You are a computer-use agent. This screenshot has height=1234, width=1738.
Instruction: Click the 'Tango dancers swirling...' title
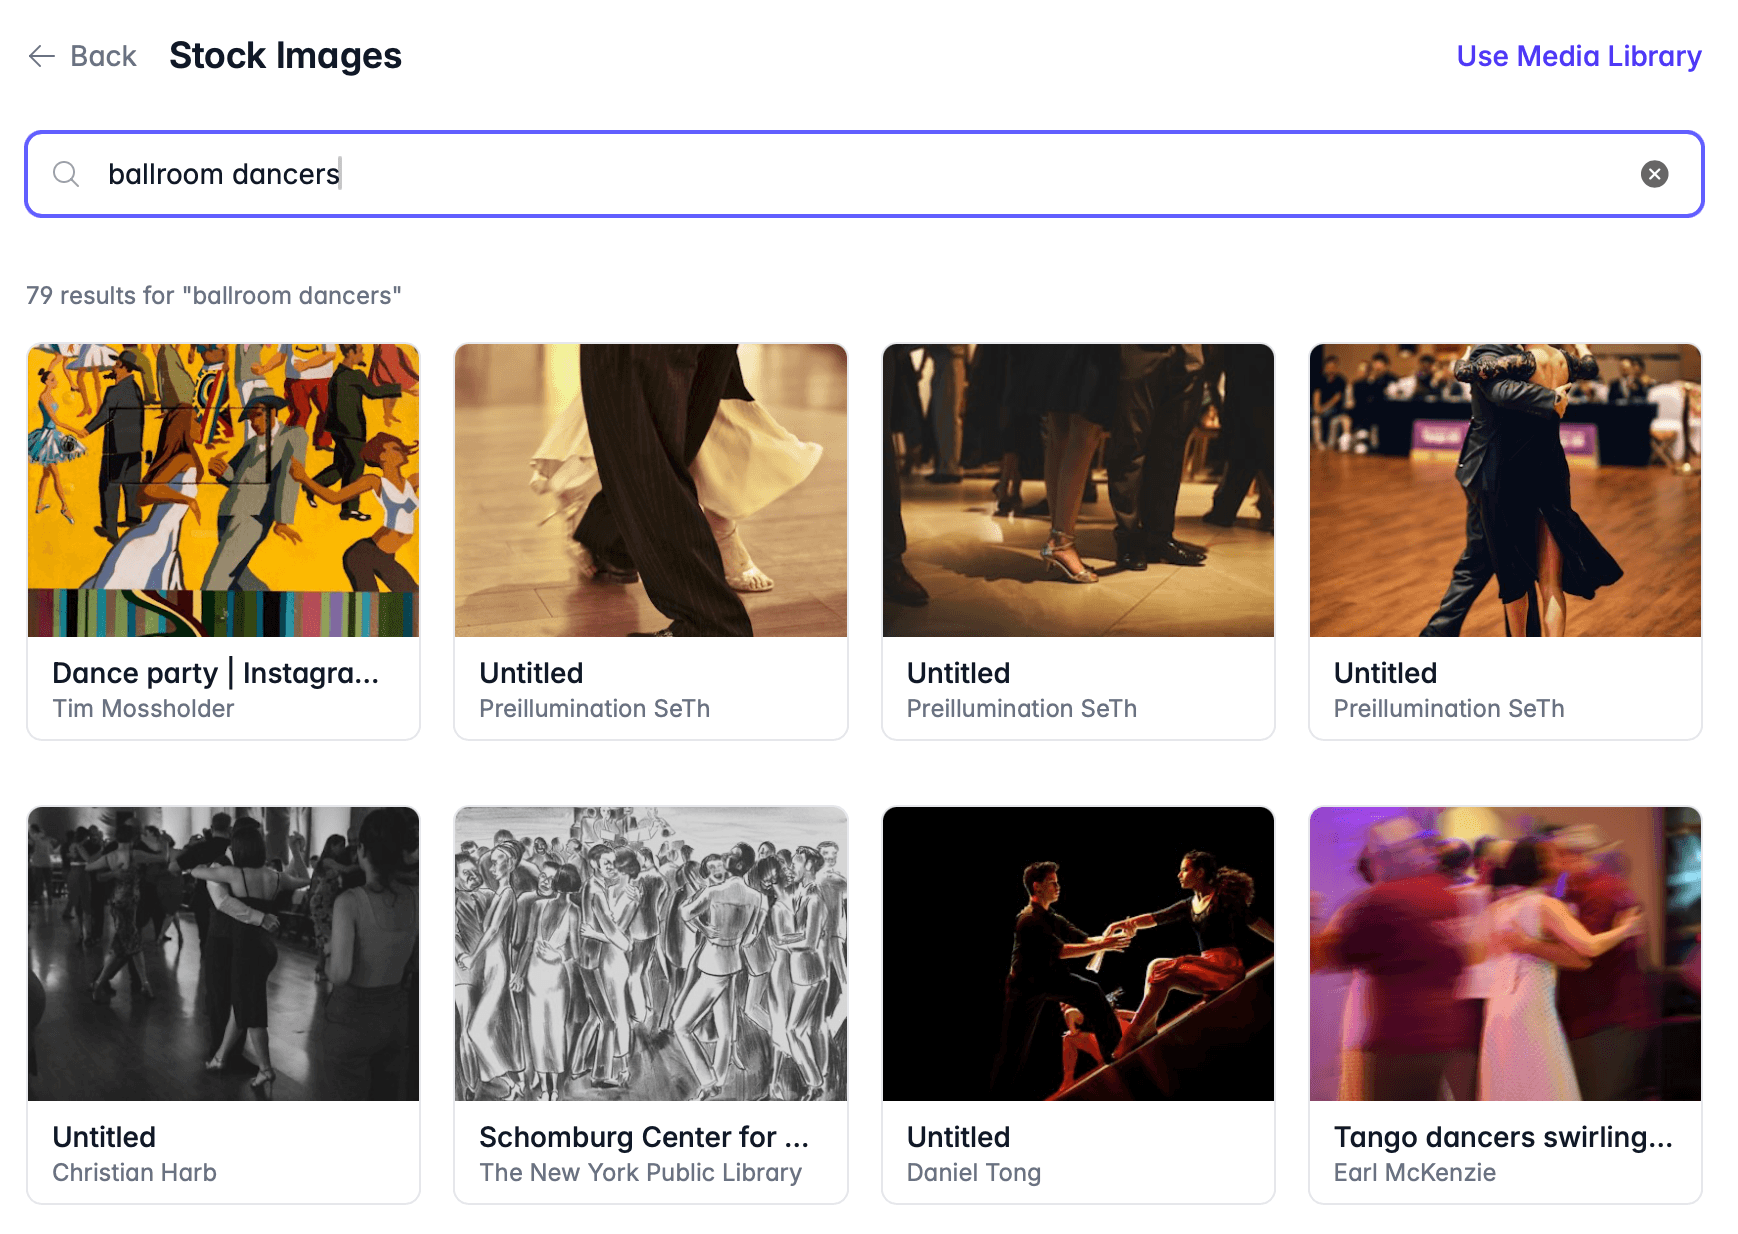[x=1502, y=1137]
